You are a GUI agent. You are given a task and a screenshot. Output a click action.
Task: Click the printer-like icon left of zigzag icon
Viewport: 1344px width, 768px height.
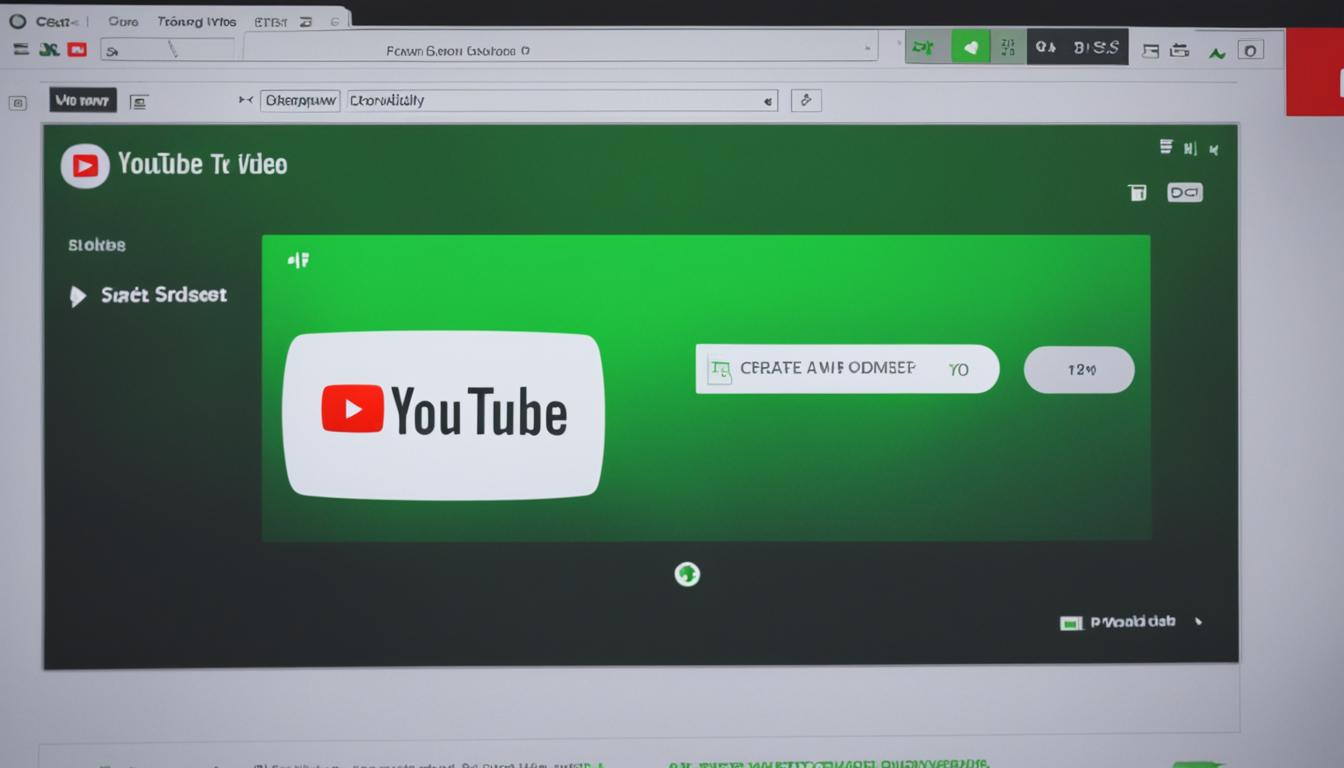[x=1180, y=49]
